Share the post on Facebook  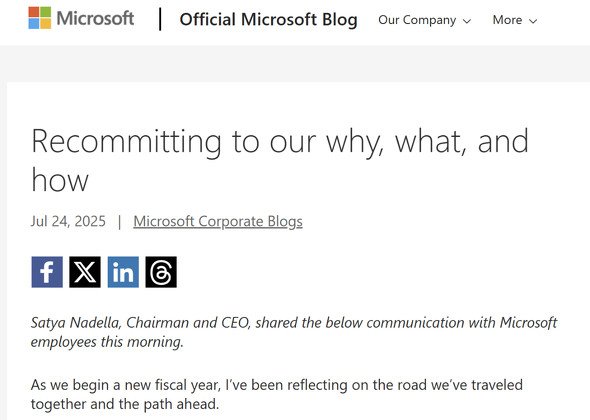pyautogui.click(x=47, y=272)
